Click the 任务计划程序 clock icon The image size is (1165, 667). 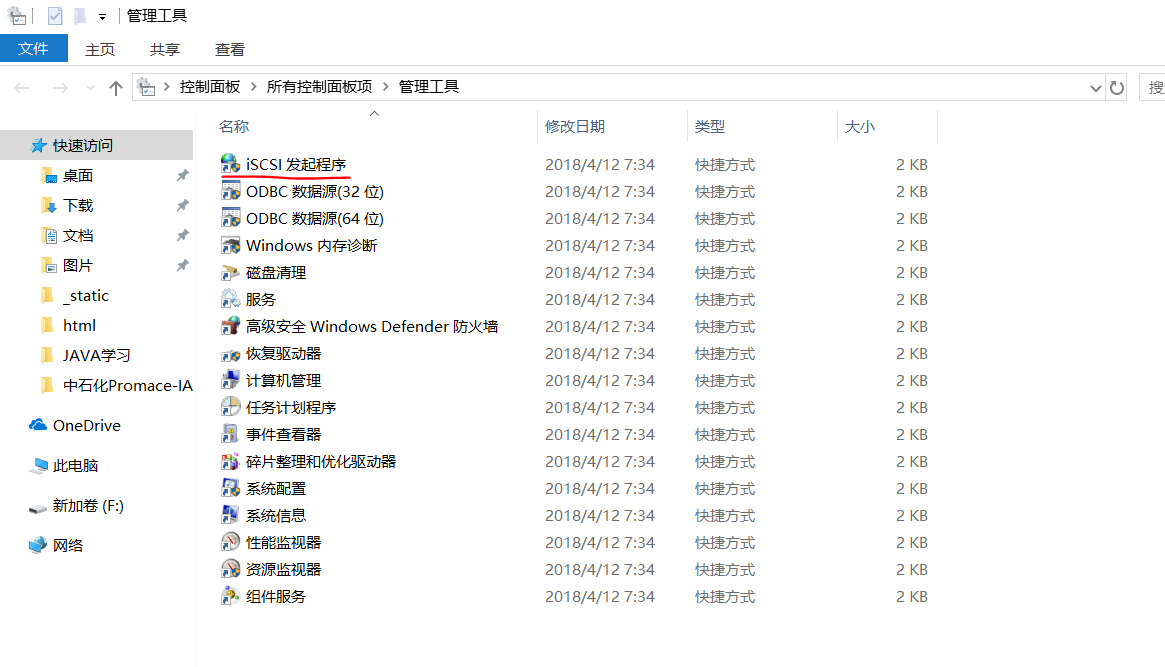[x=230, y=407]
